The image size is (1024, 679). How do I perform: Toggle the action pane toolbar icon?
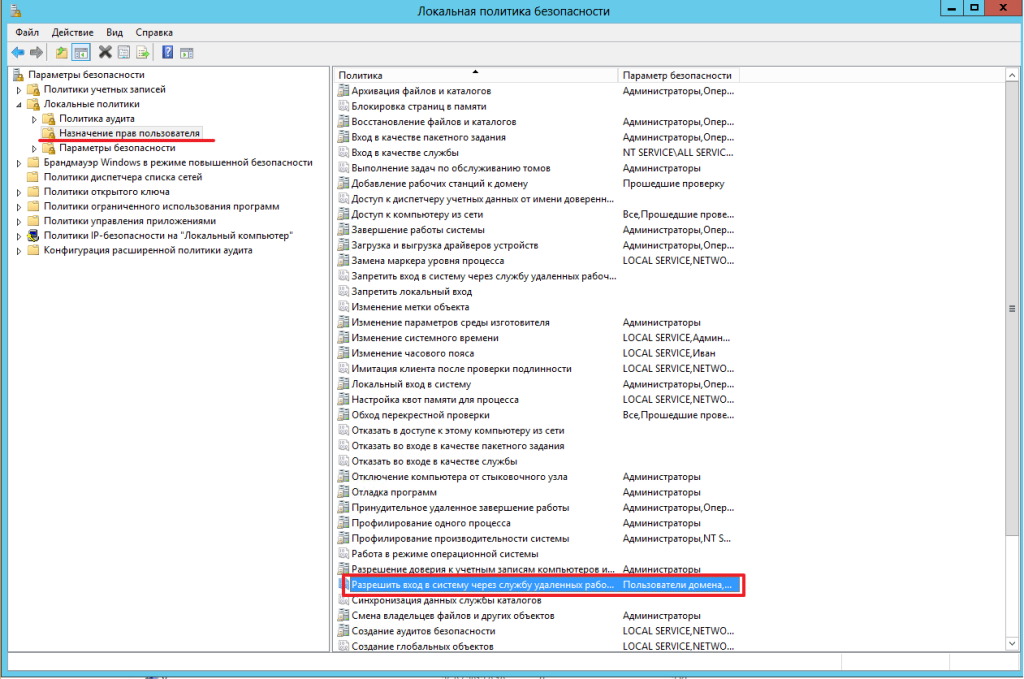[186, 53]
